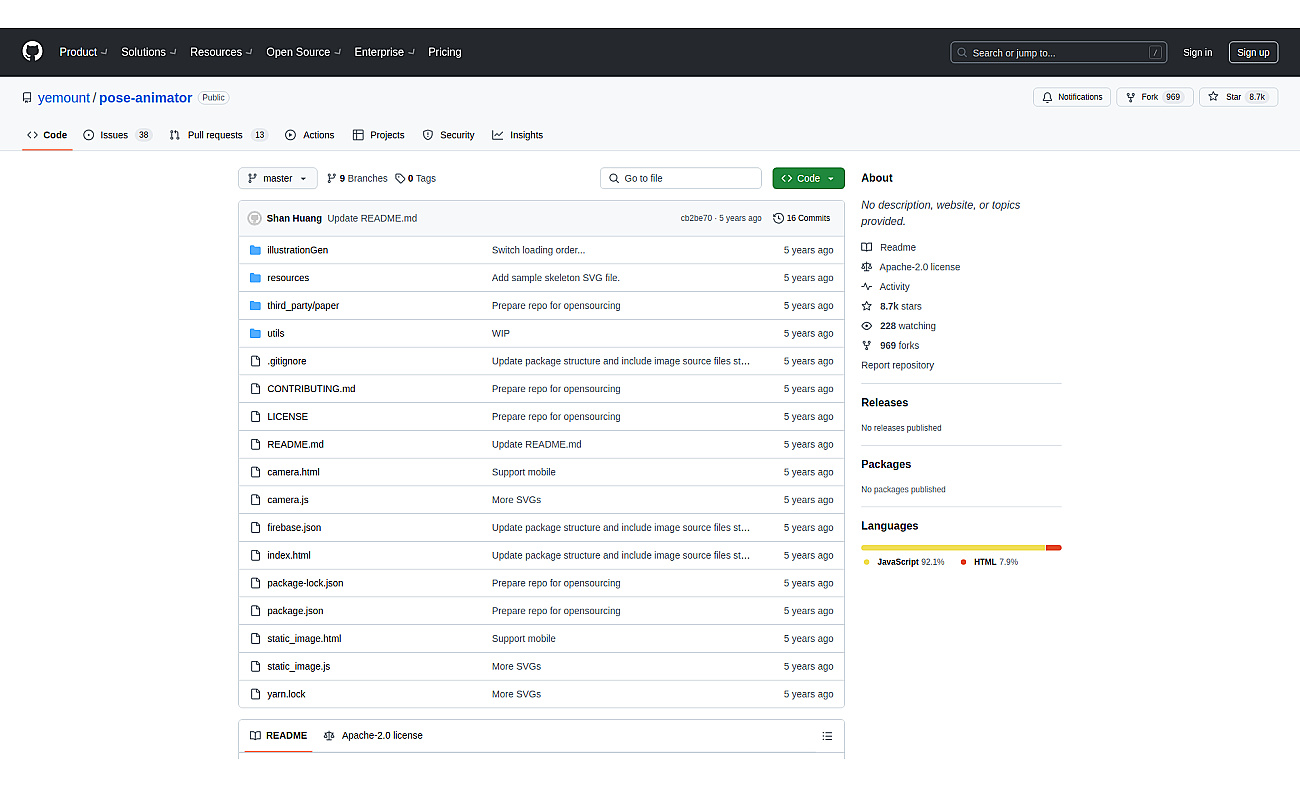
Task: Expand the Resources menu
Action: pos(221,52)
